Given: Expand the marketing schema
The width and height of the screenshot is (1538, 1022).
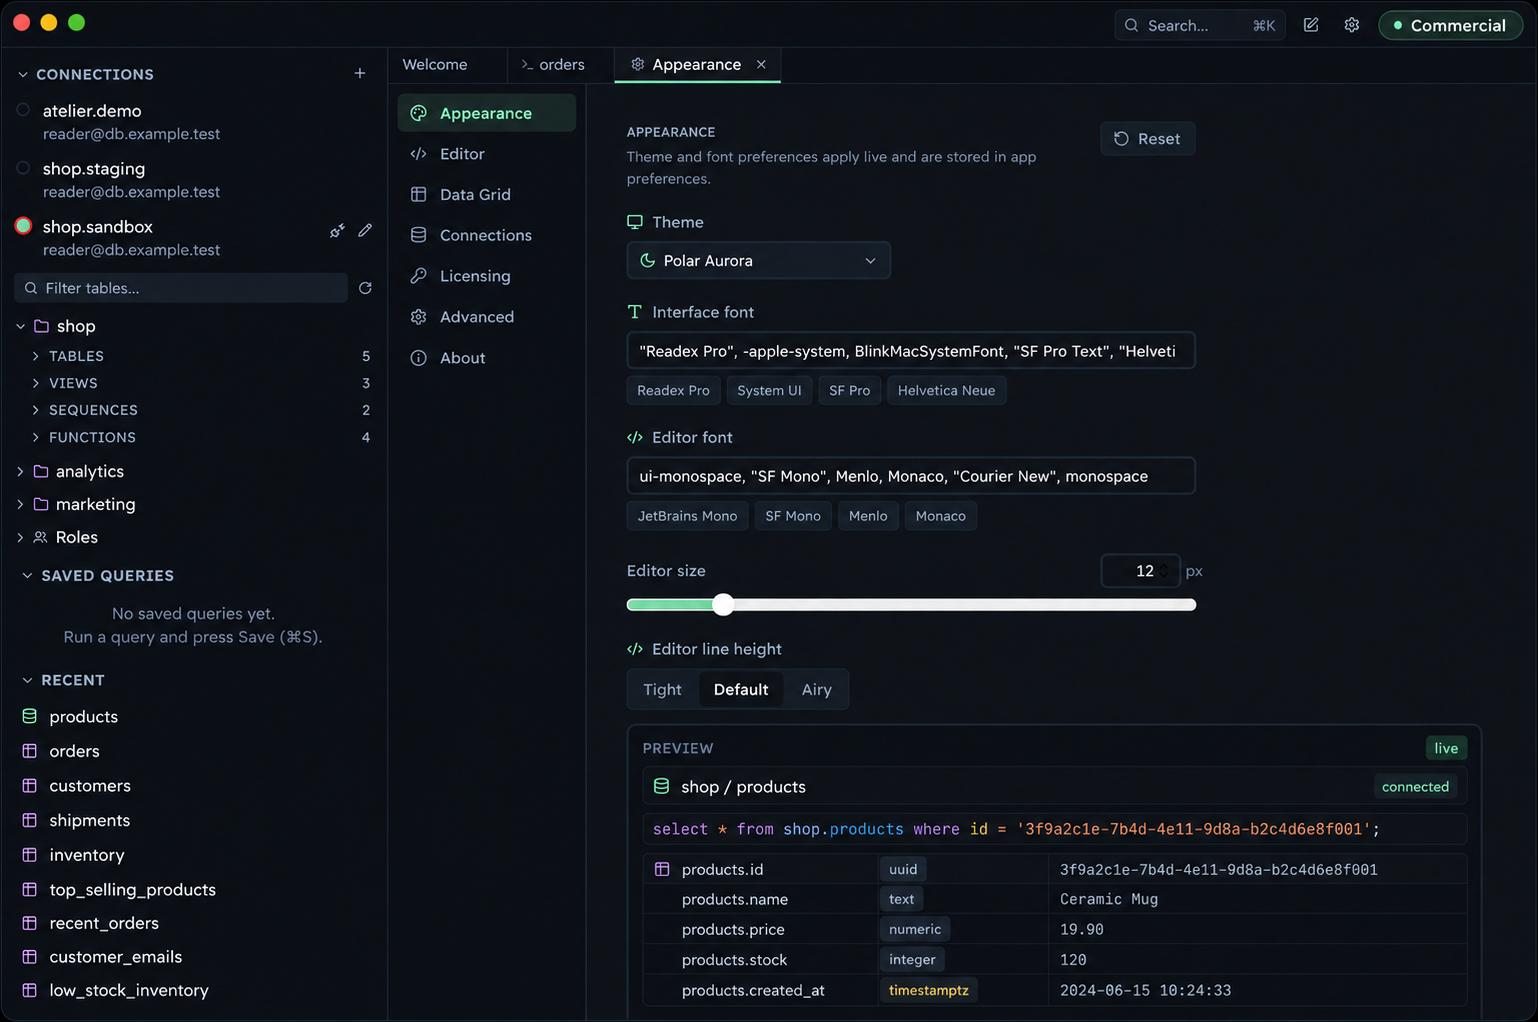Looking at the screenshot, I should (20, 504).
